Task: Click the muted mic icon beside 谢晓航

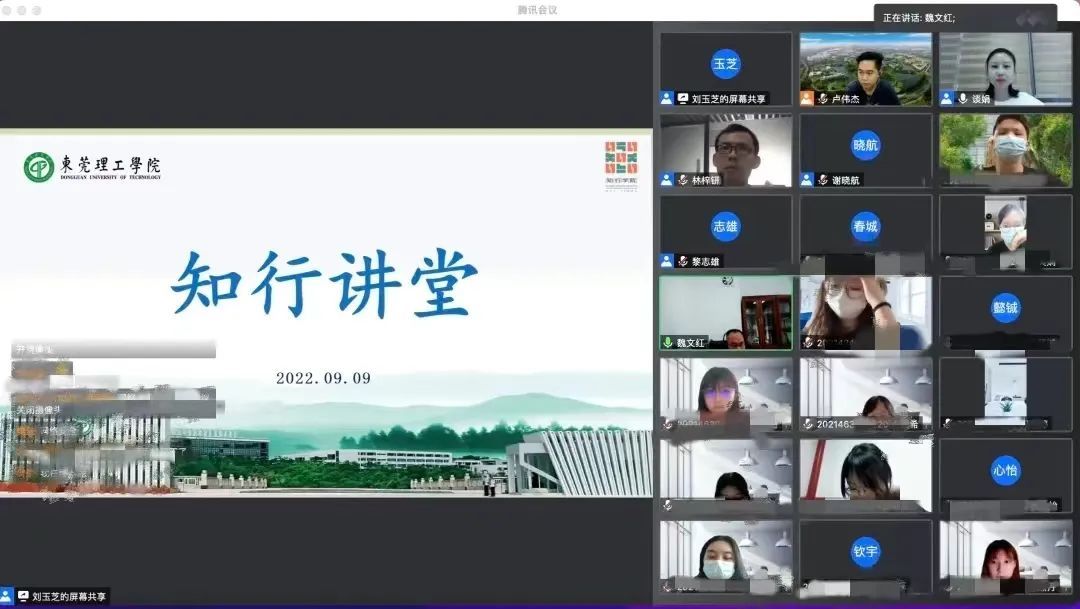Action: tap(822, 180)
